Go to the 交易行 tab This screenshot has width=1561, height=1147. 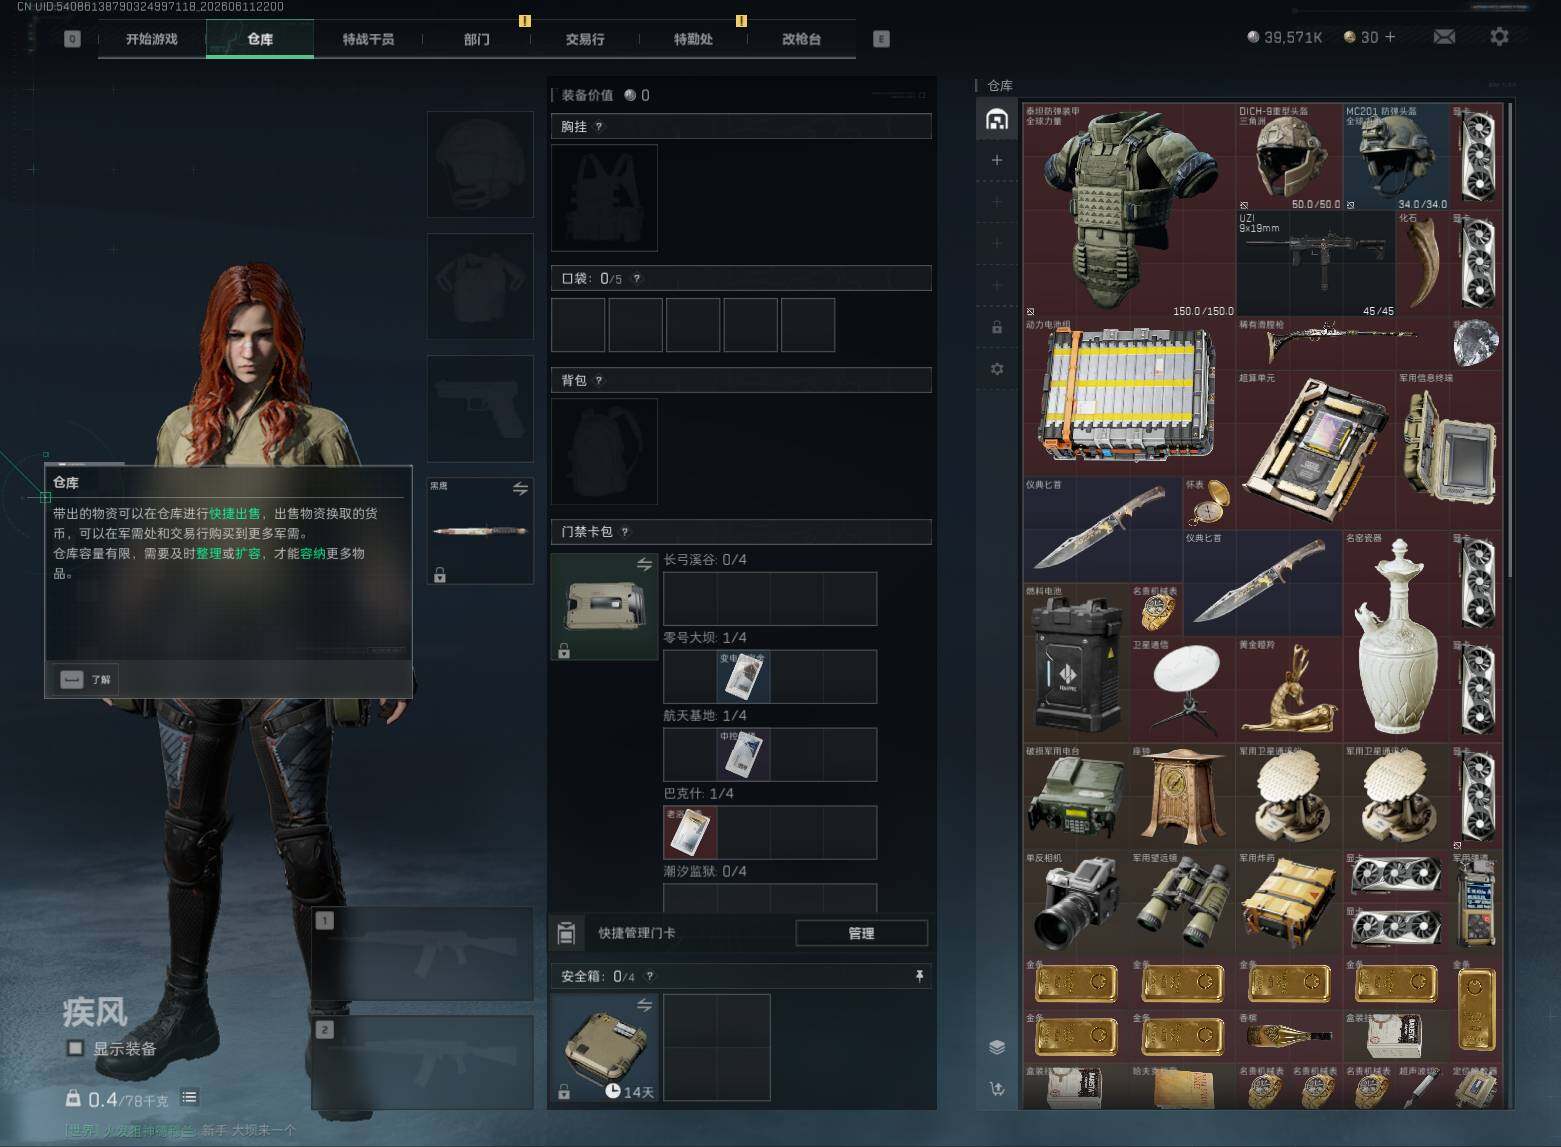click(585, 39)
